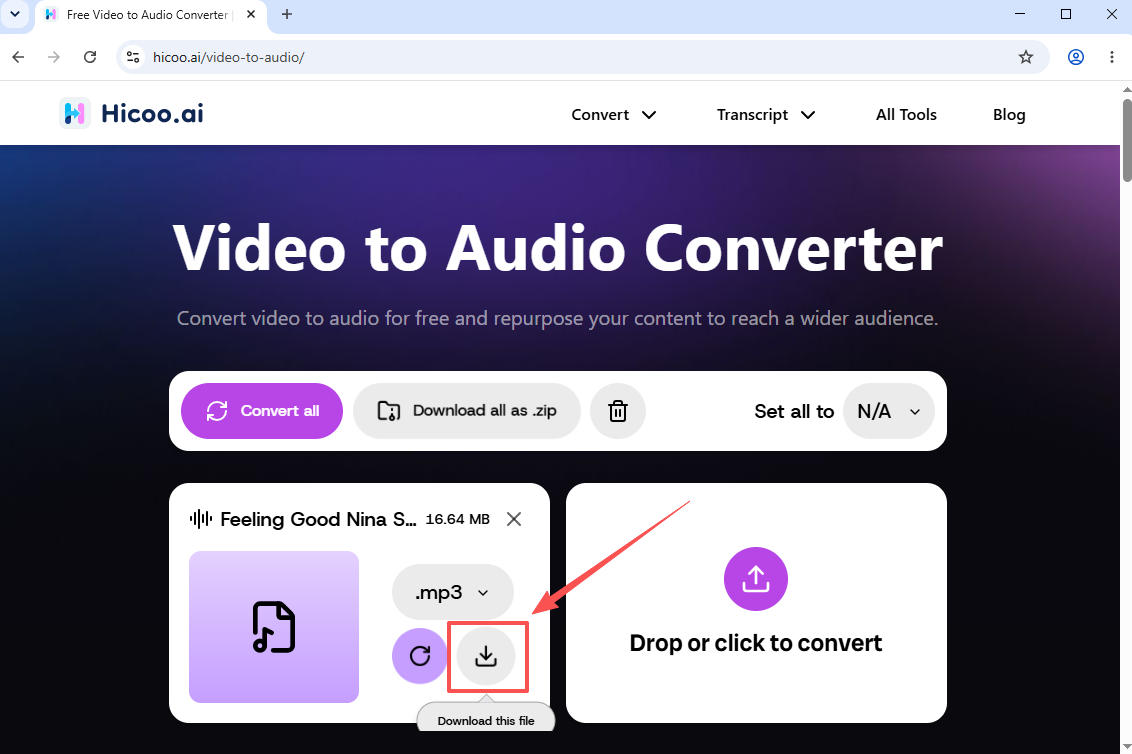1132x754 pixels.
Task: Open the Blog link
Action: [1009, 115]
